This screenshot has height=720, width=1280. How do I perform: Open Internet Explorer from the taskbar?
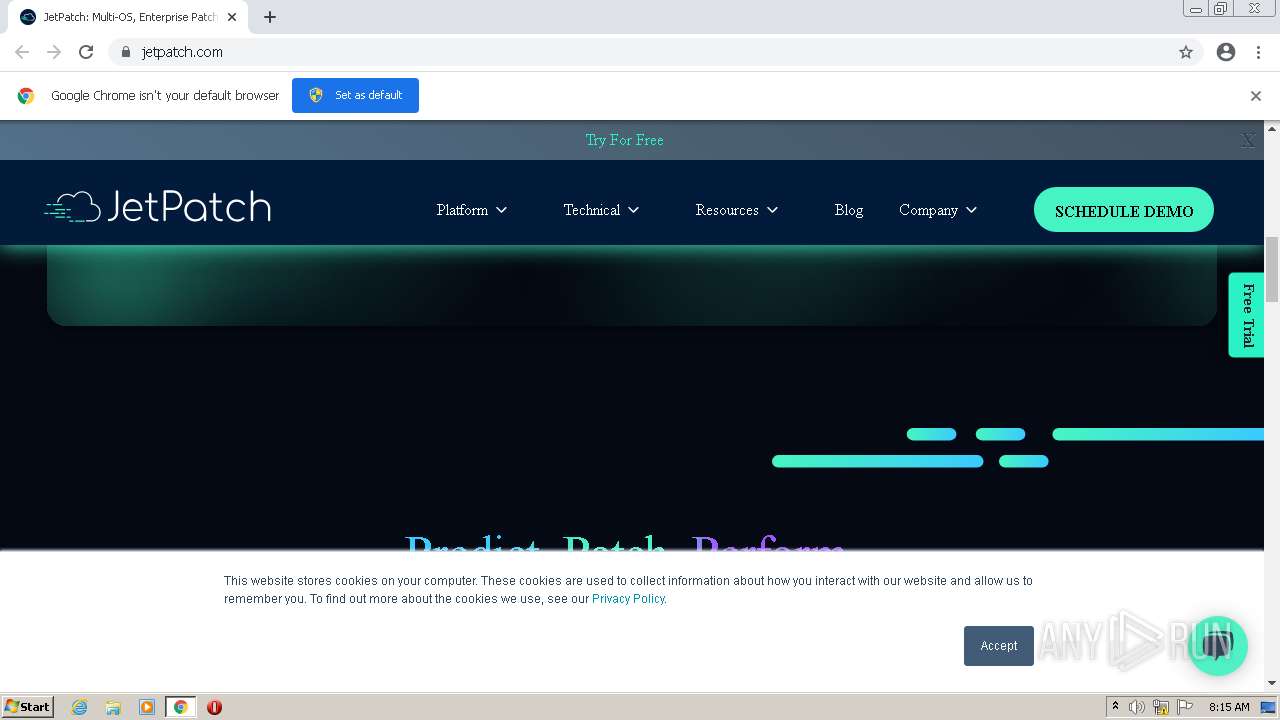point(79,707)
